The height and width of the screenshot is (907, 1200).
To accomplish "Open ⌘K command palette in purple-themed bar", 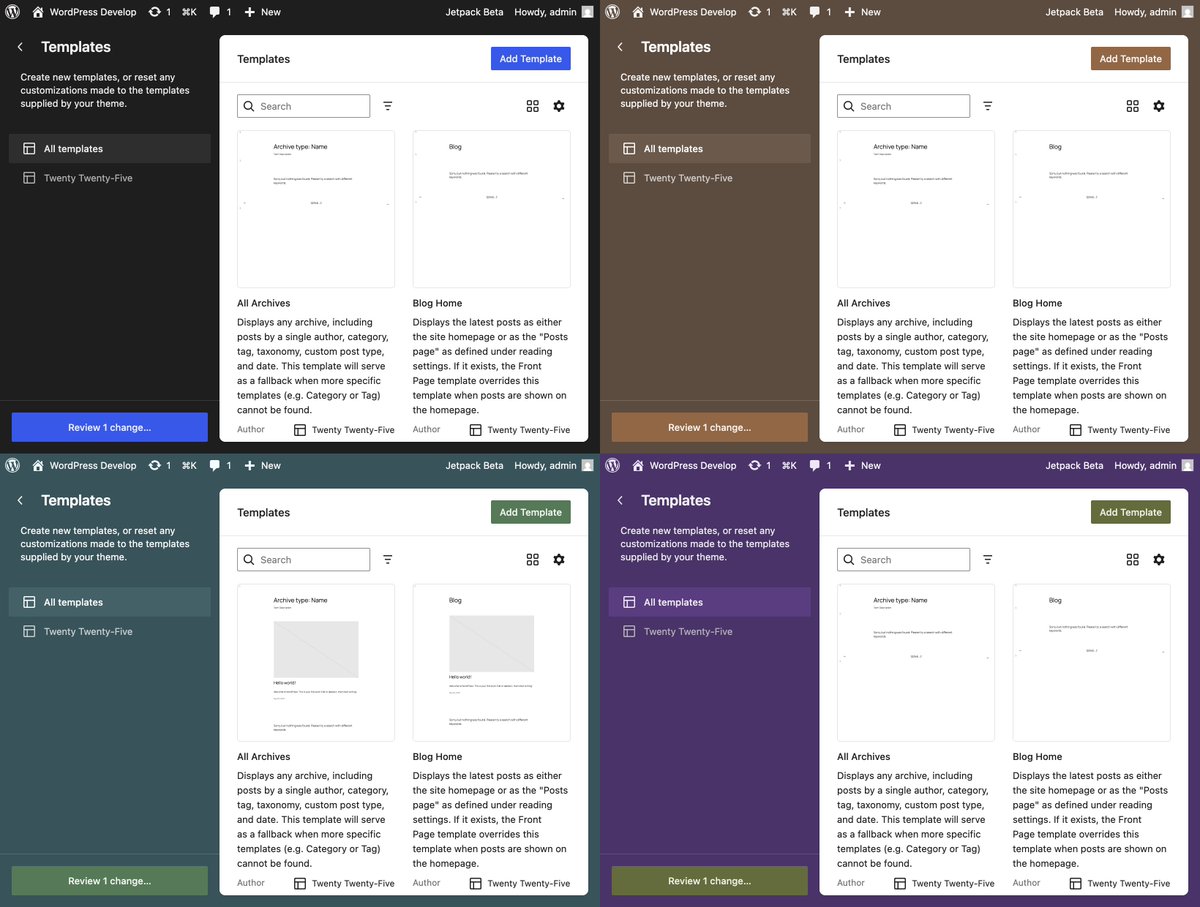I will pos(789,465).
